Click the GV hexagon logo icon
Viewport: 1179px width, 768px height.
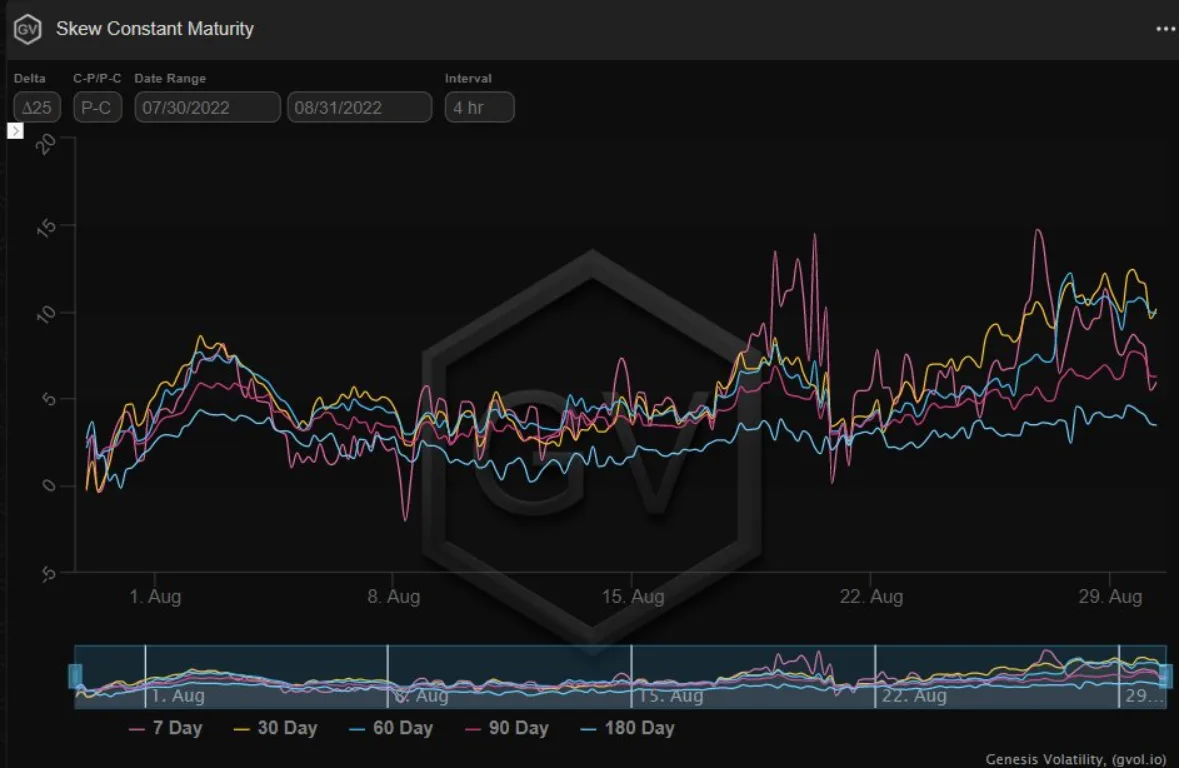click(x=28, y=29)
